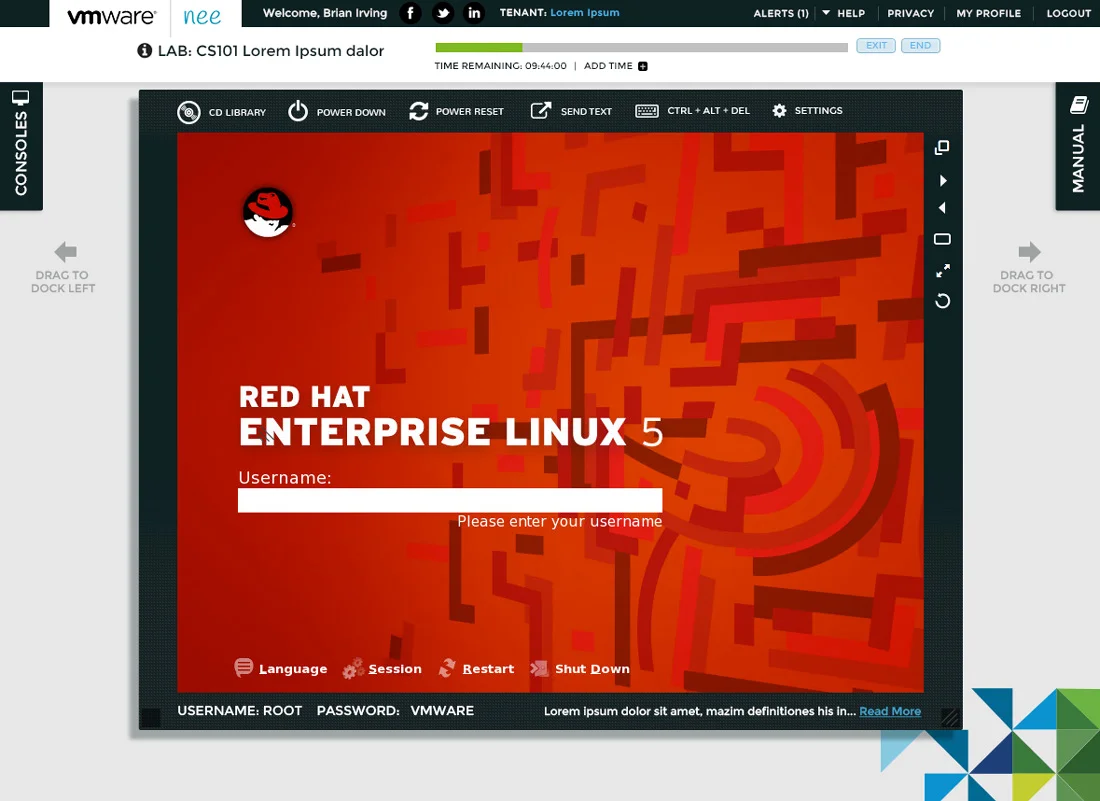Open the Send Text icon
Image resolution: width=1100 pixels, height=801 pixels.
(541, 110)
